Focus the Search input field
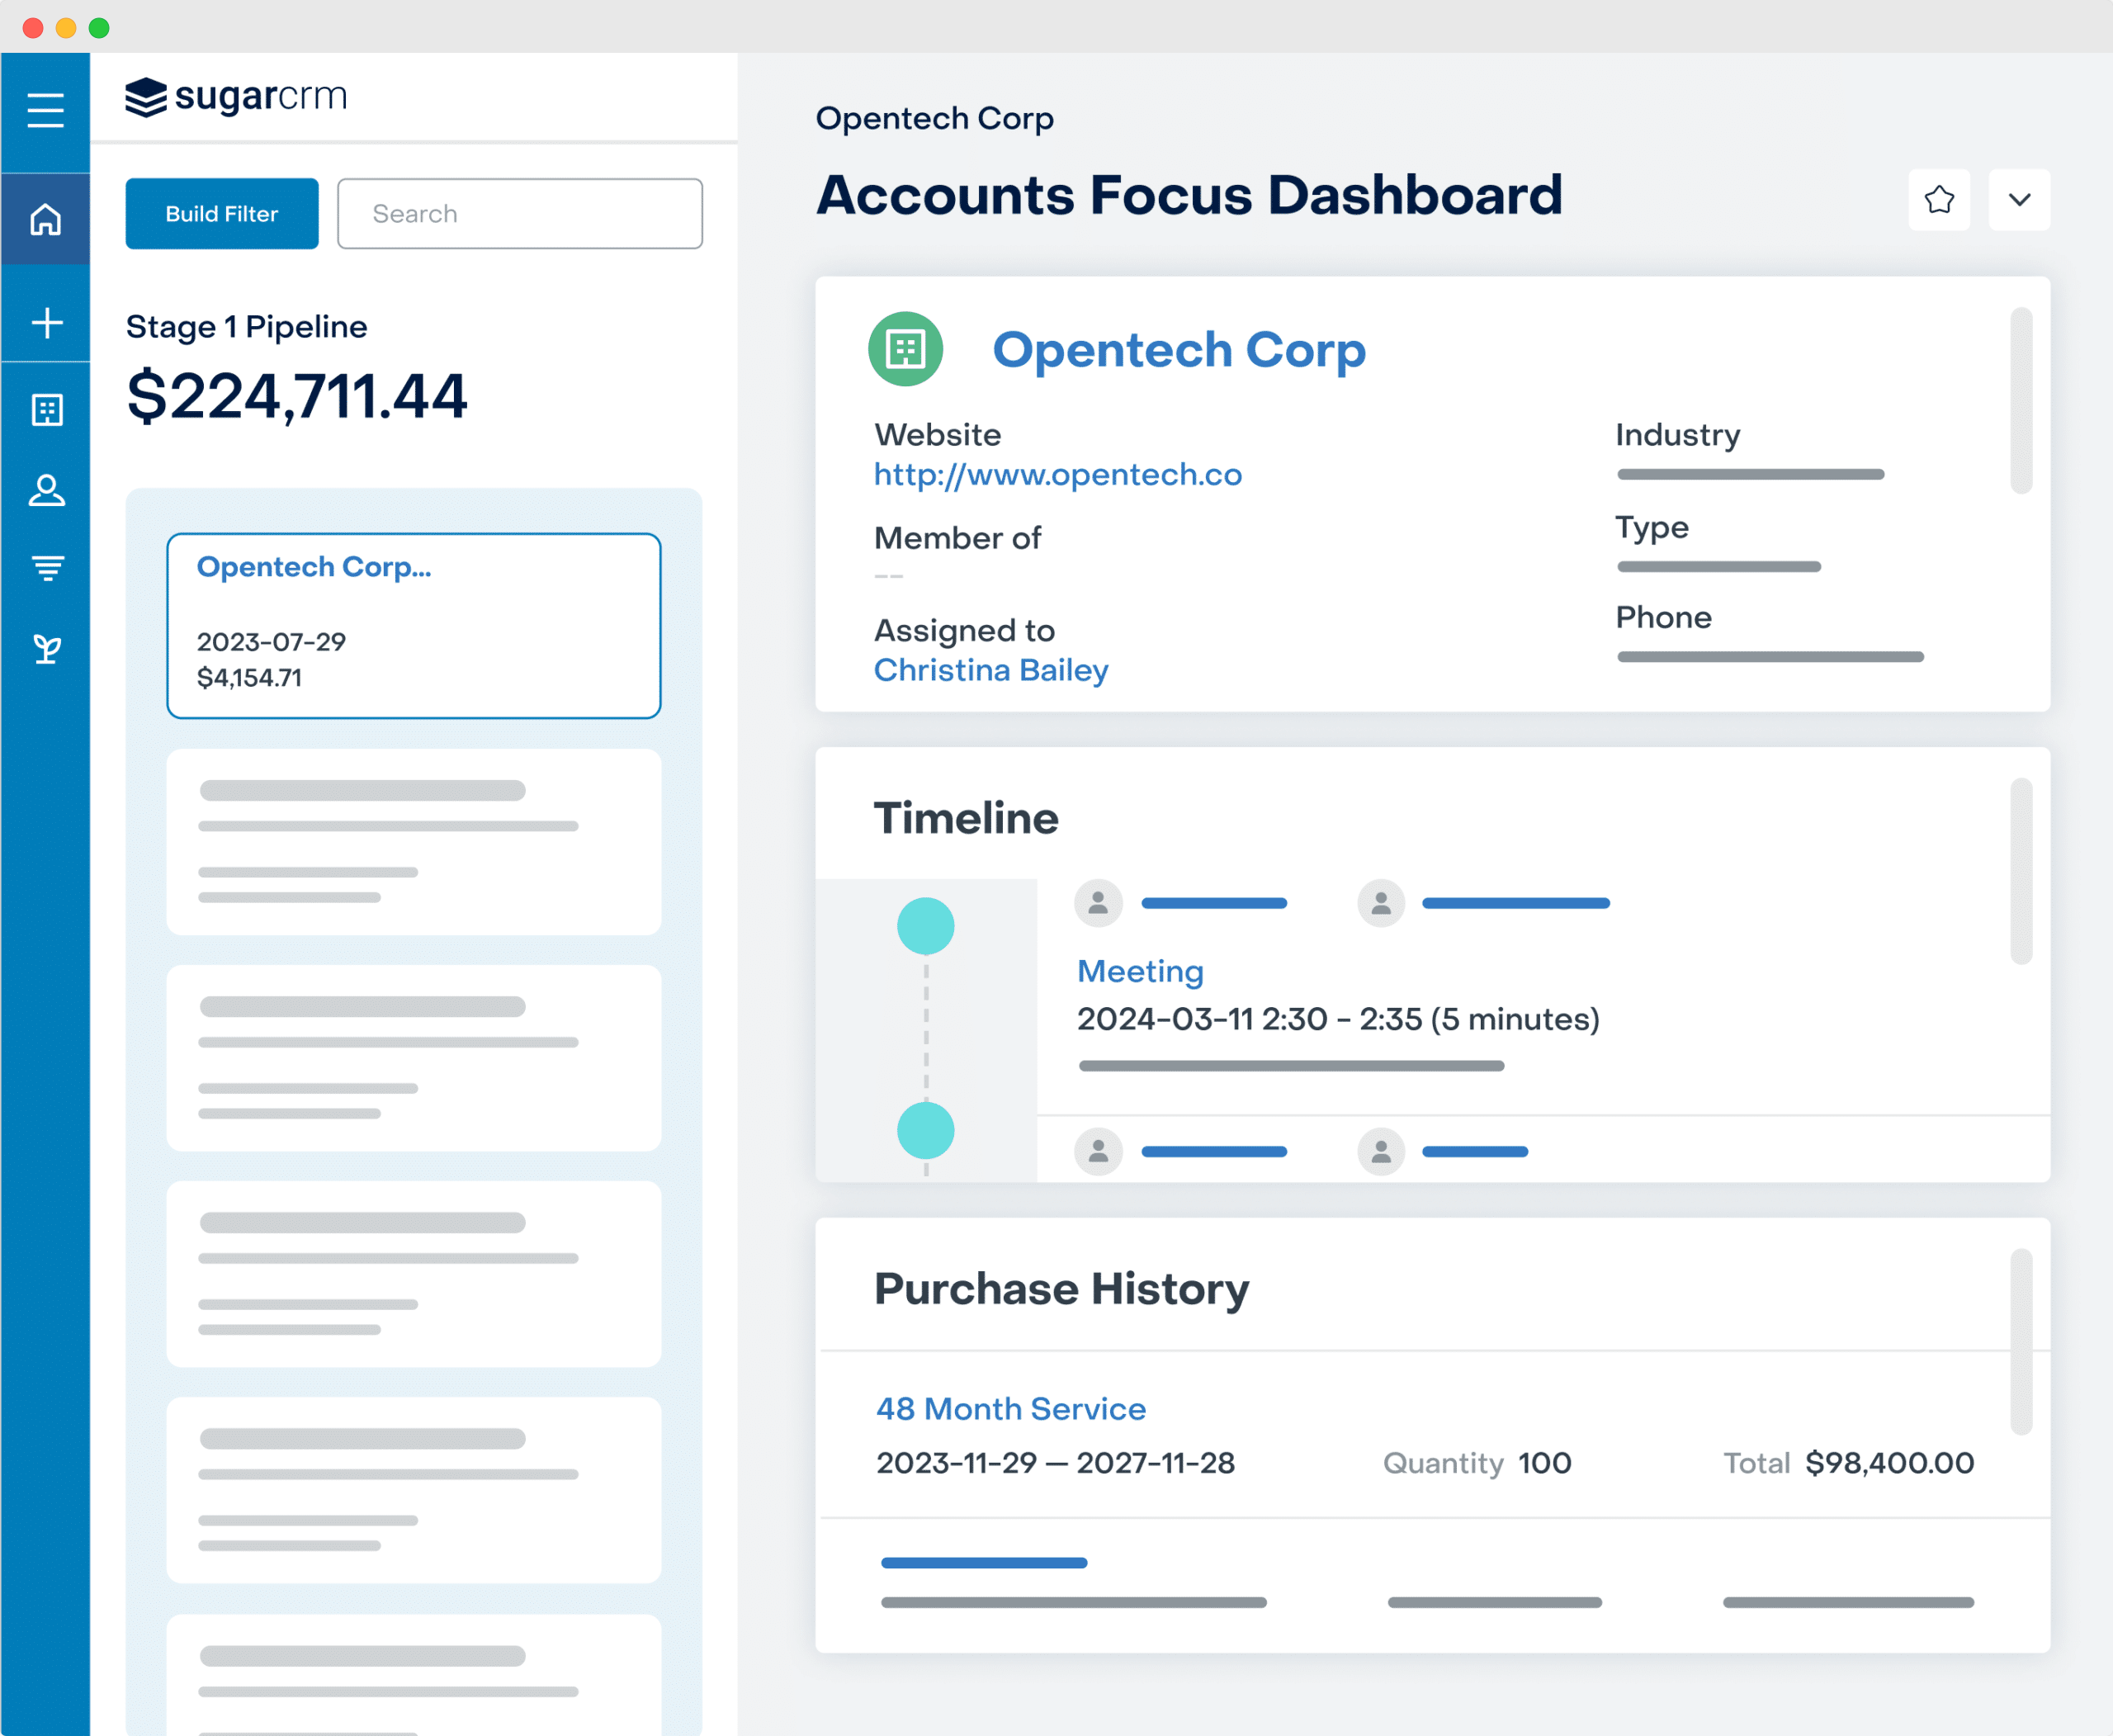2113x1736 pixels. tap(520, 214)
